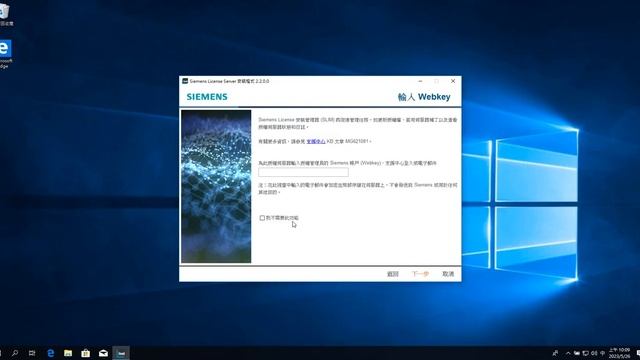Open the People icon on the taskbar
The image size is (640, 360).
pos(555,353)
